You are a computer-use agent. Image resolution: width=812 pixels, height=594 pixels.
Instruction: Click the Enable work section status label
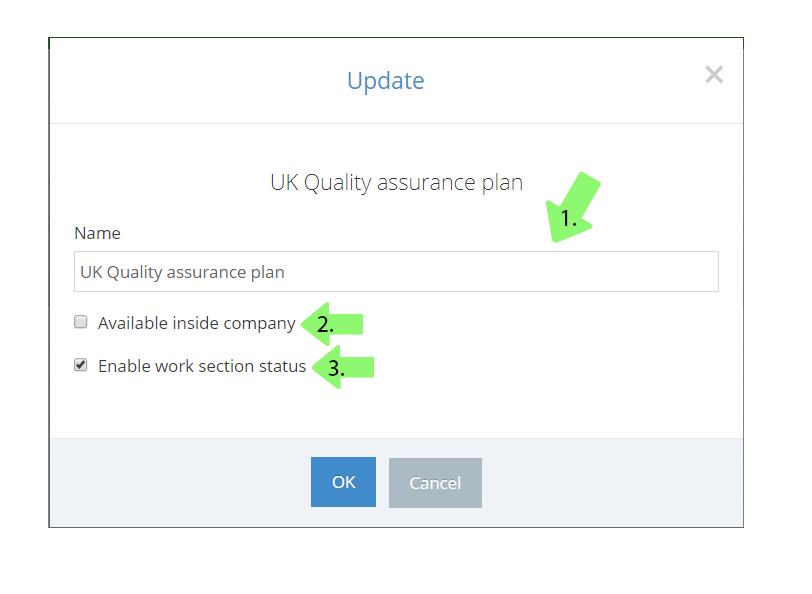coord(202,366)
